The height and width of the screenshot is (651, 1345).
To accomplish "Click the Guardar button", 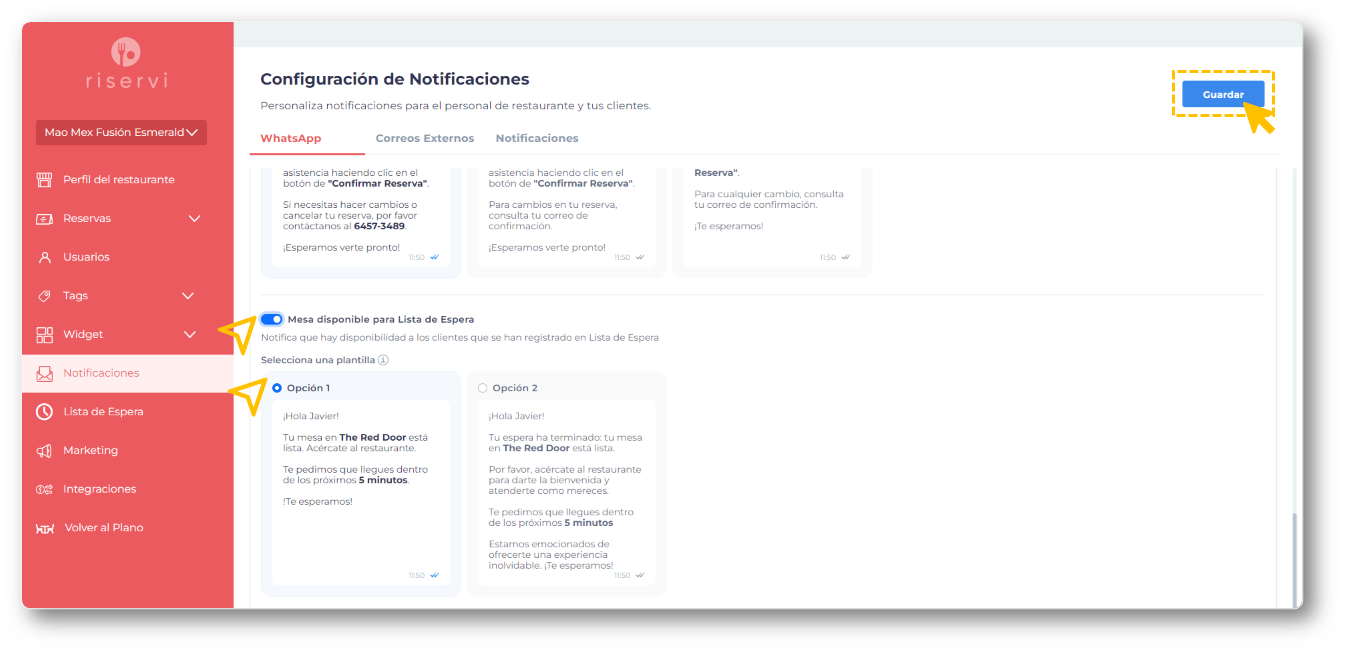I will [1223, 94].
